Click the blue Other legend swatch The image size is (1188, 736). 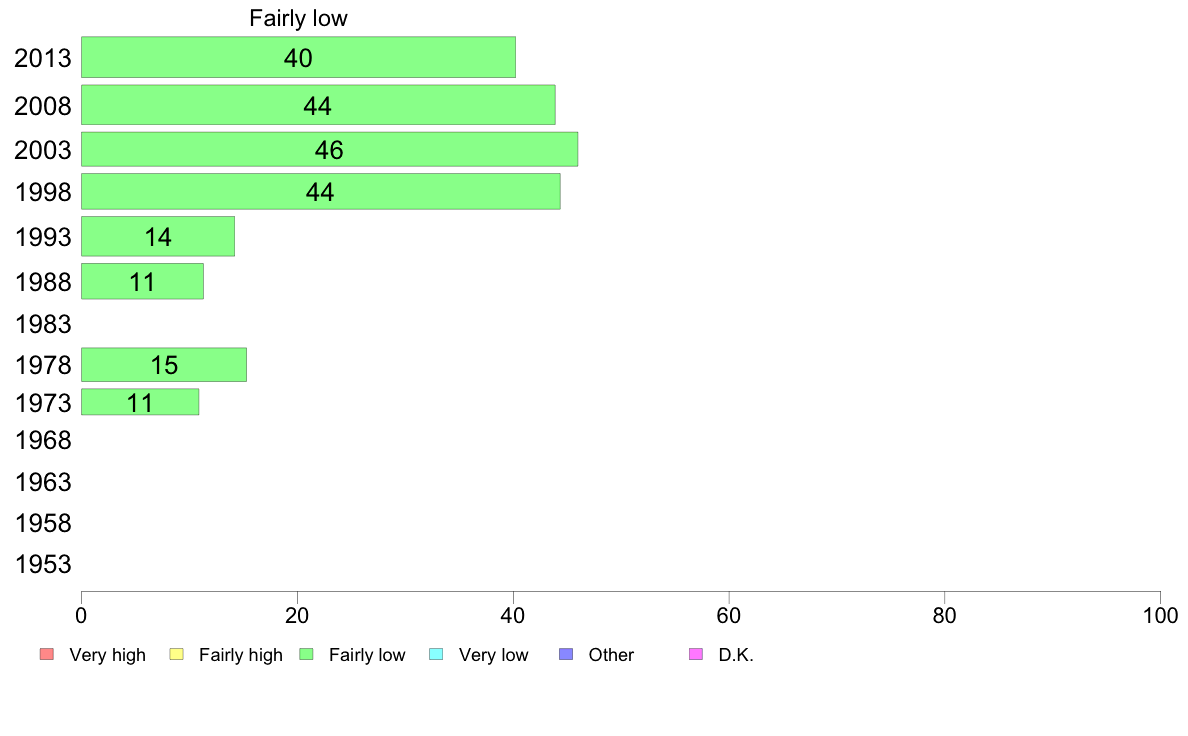[x=566, y=654]
